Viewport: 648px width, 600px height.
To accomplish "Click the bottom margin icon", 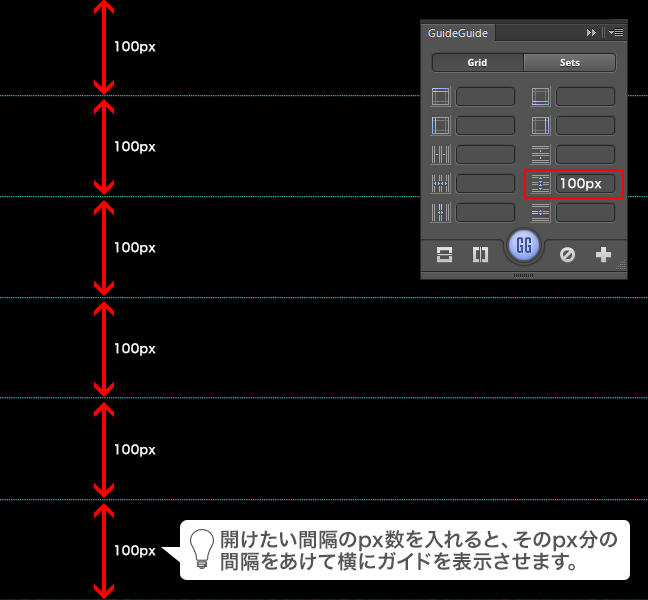I will click(x=541, y=97).
